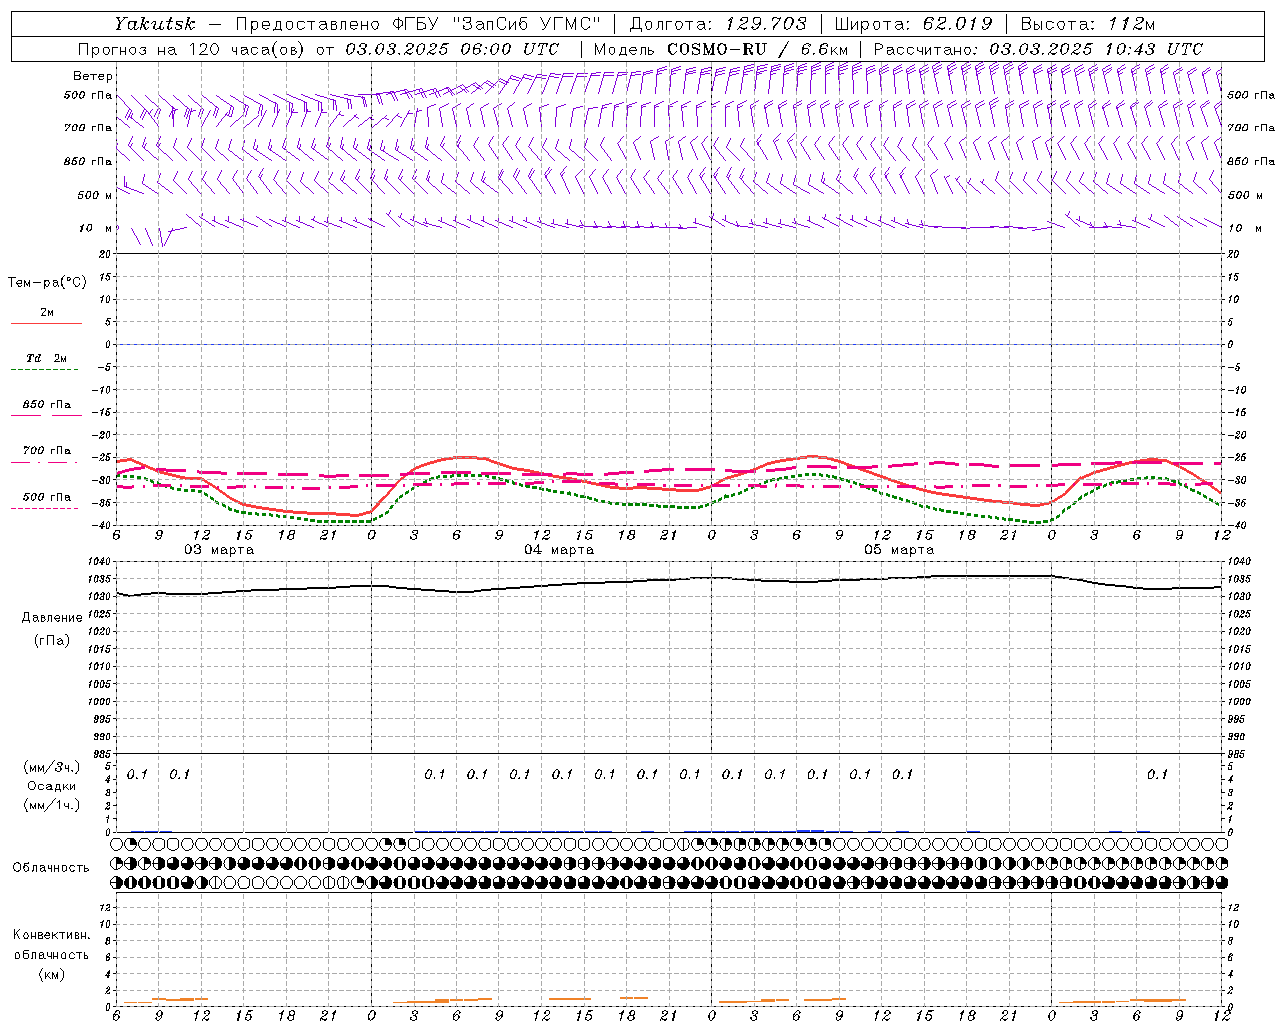
Task: Click the 'Модель COSMO-RU / 6.6км' model label
Action: (x=721, y=49)
